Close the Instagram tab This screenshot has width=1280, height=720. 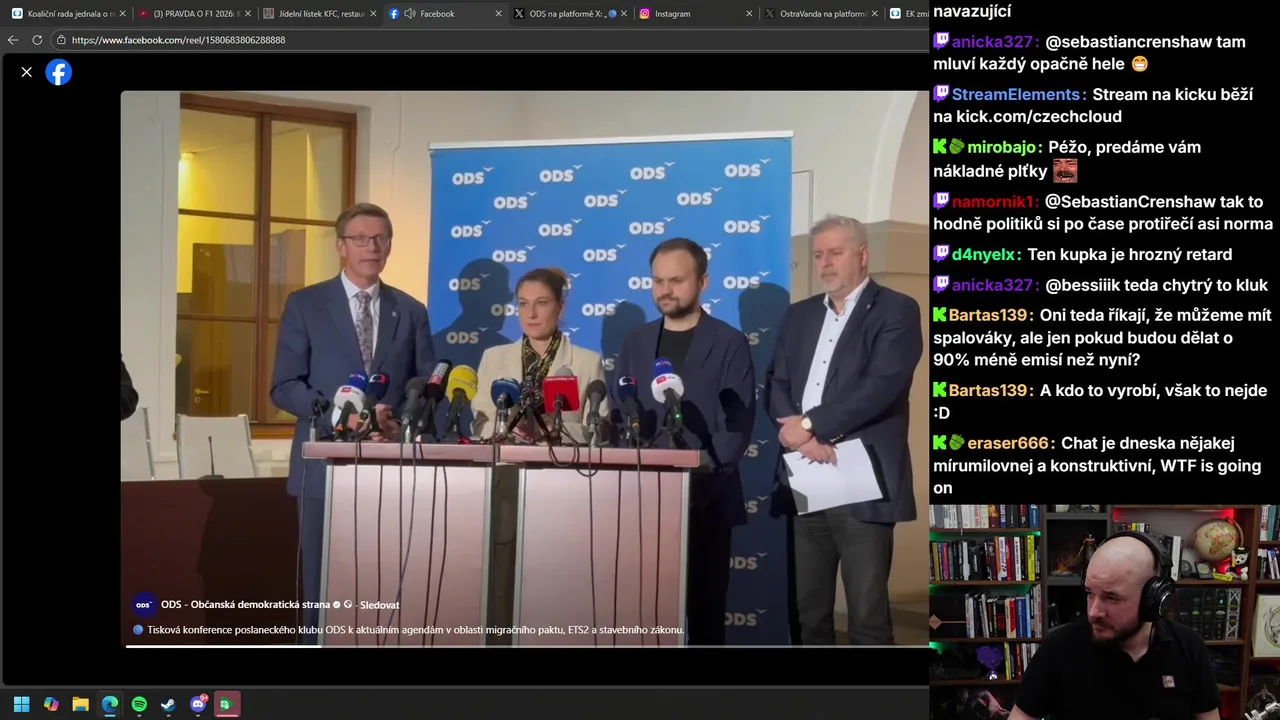tap(749, 14)
